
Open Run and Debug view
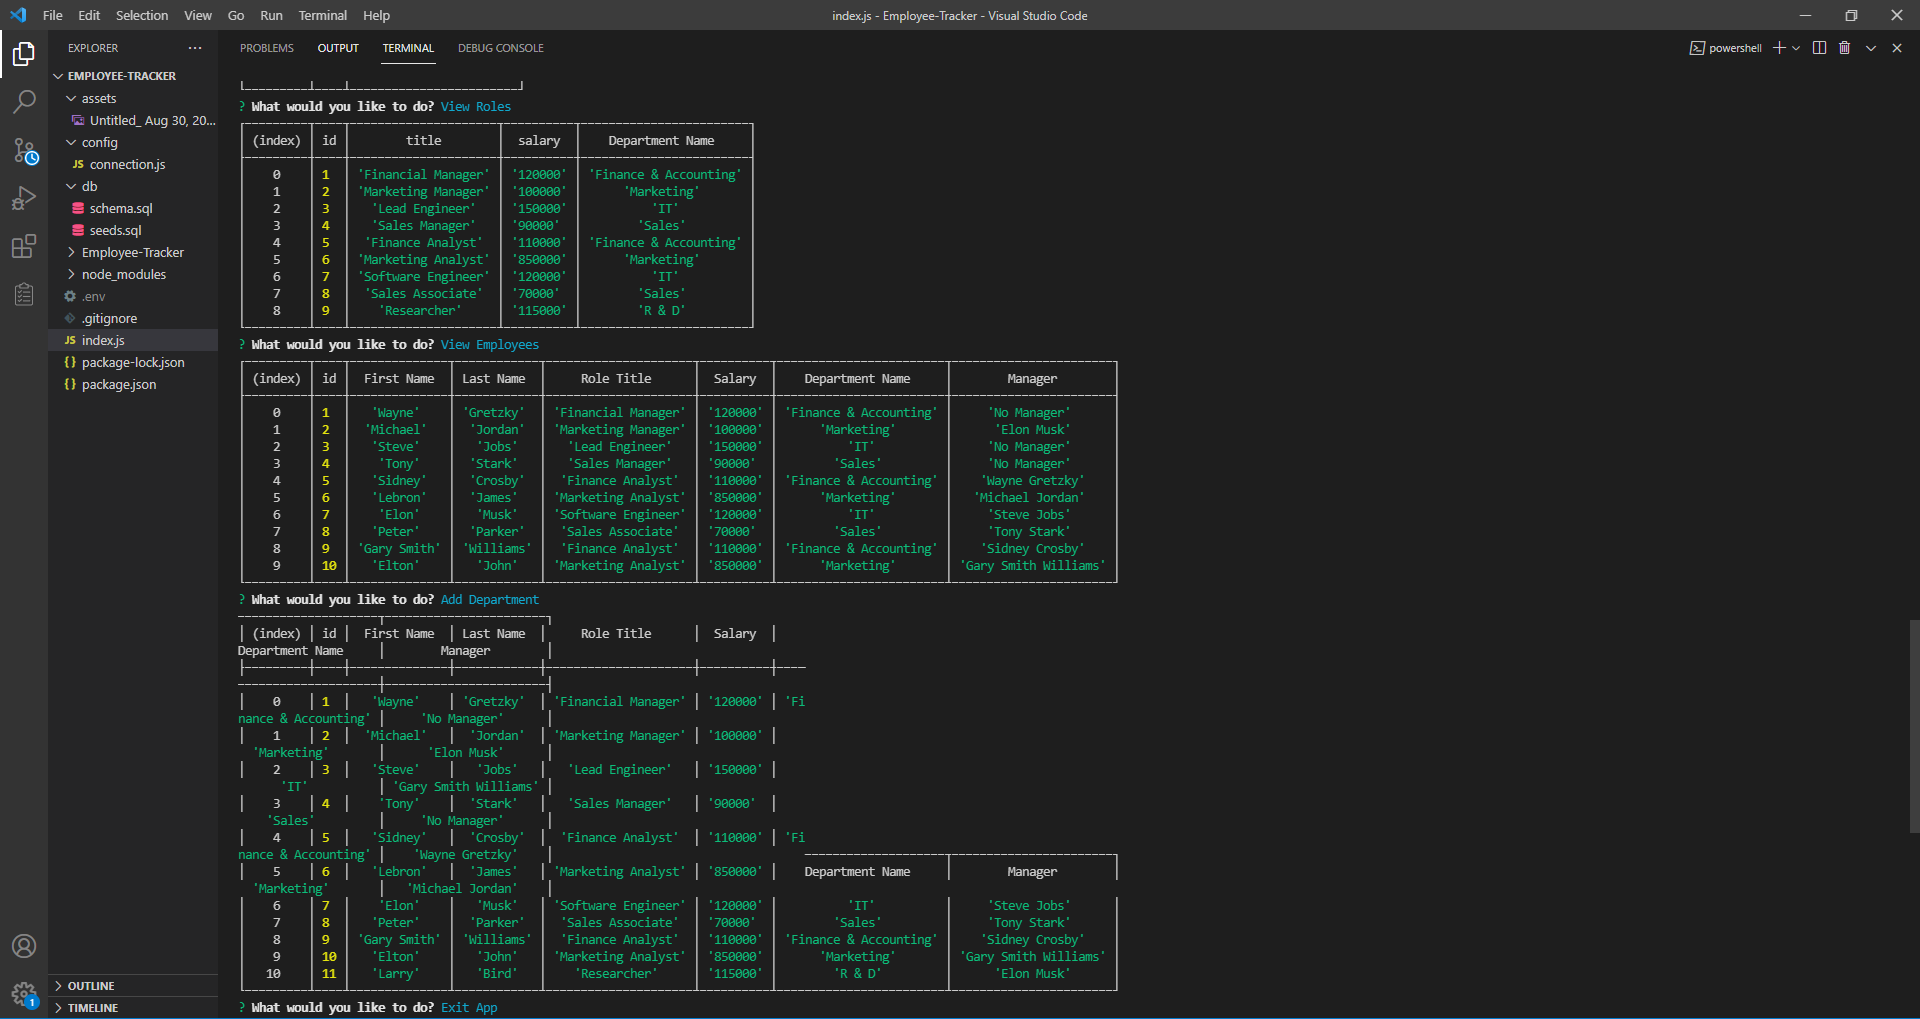tap(24, 198)
